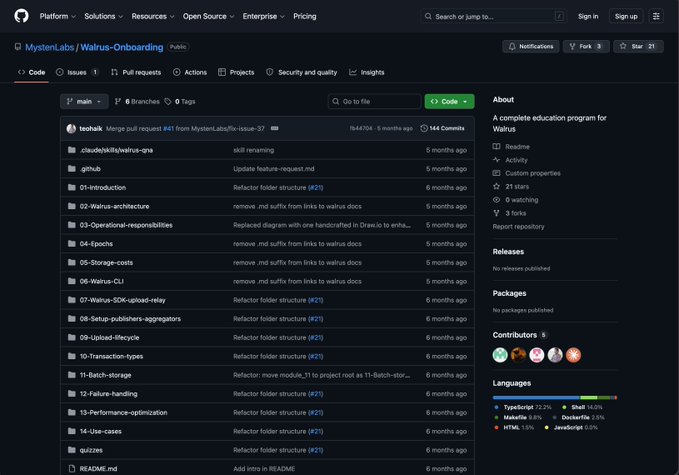Open the 05-Storage-costs folder
679x475 pixels.
point(106,262)
